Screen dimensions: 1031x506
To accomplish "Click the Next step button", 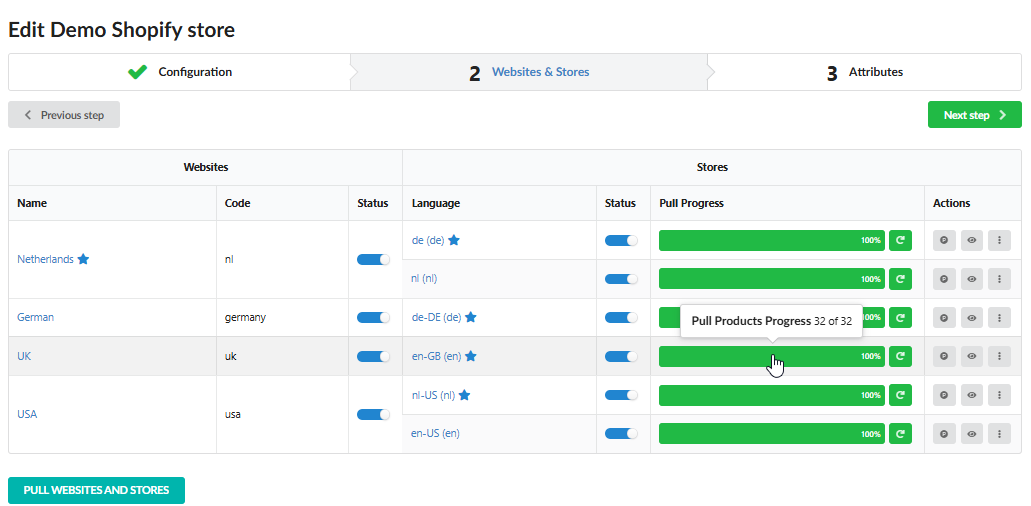I will click(974, 115).
